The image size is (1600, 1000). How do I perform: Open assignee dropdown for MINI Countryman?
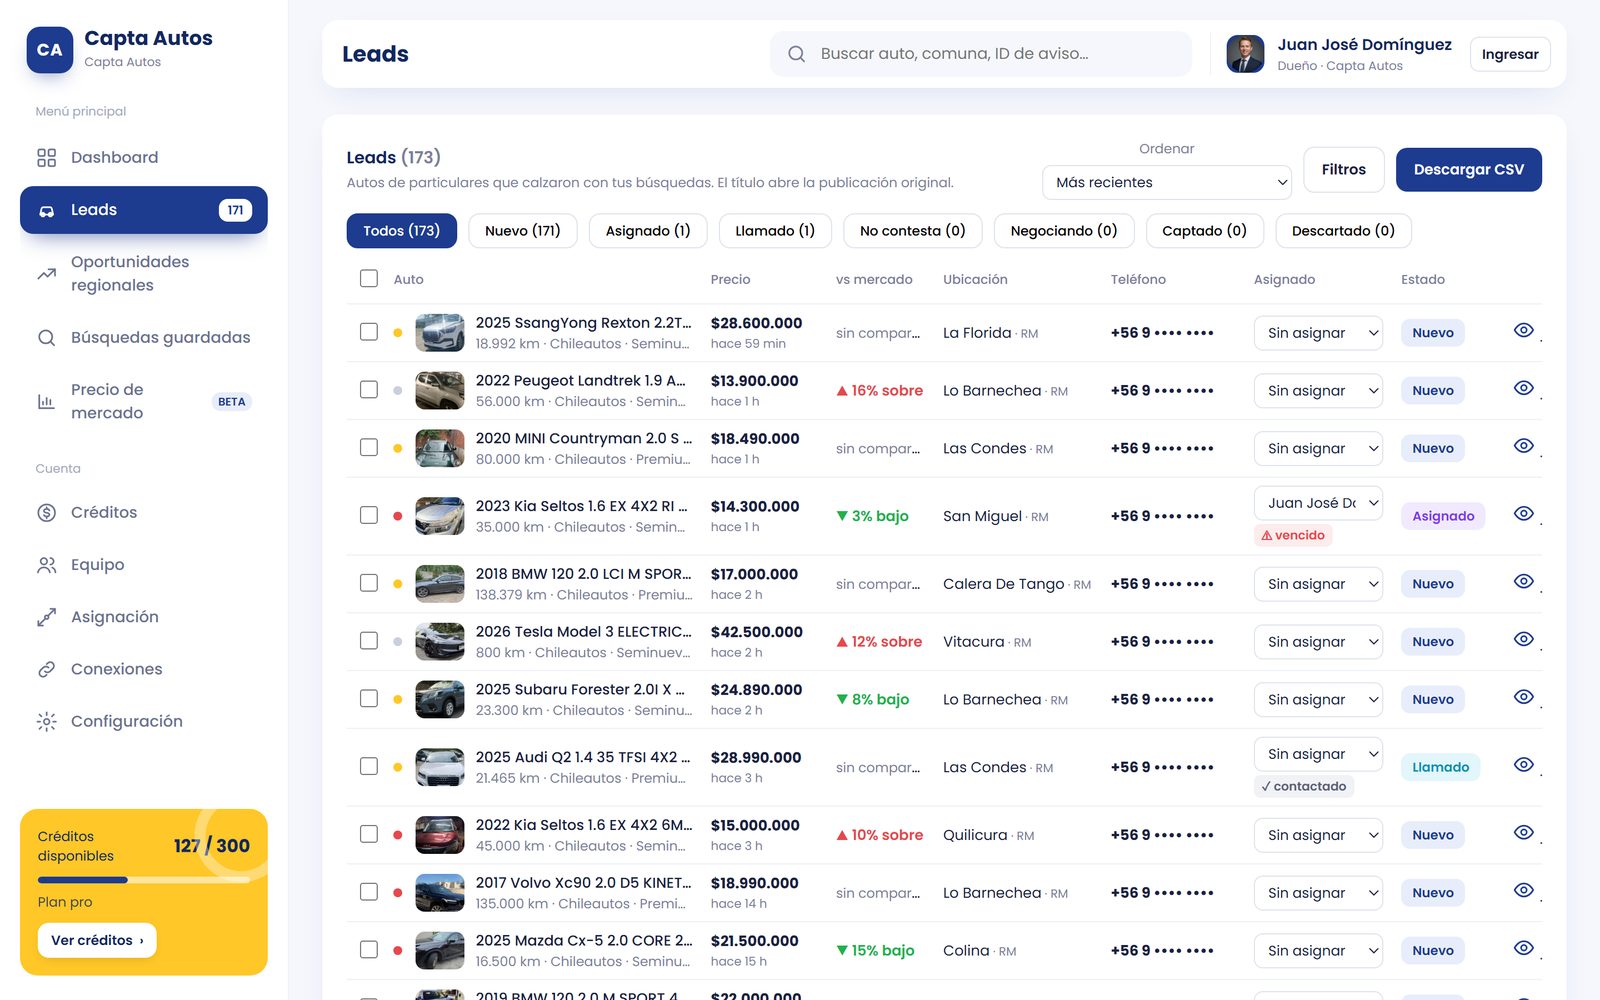pos(1318,449)
